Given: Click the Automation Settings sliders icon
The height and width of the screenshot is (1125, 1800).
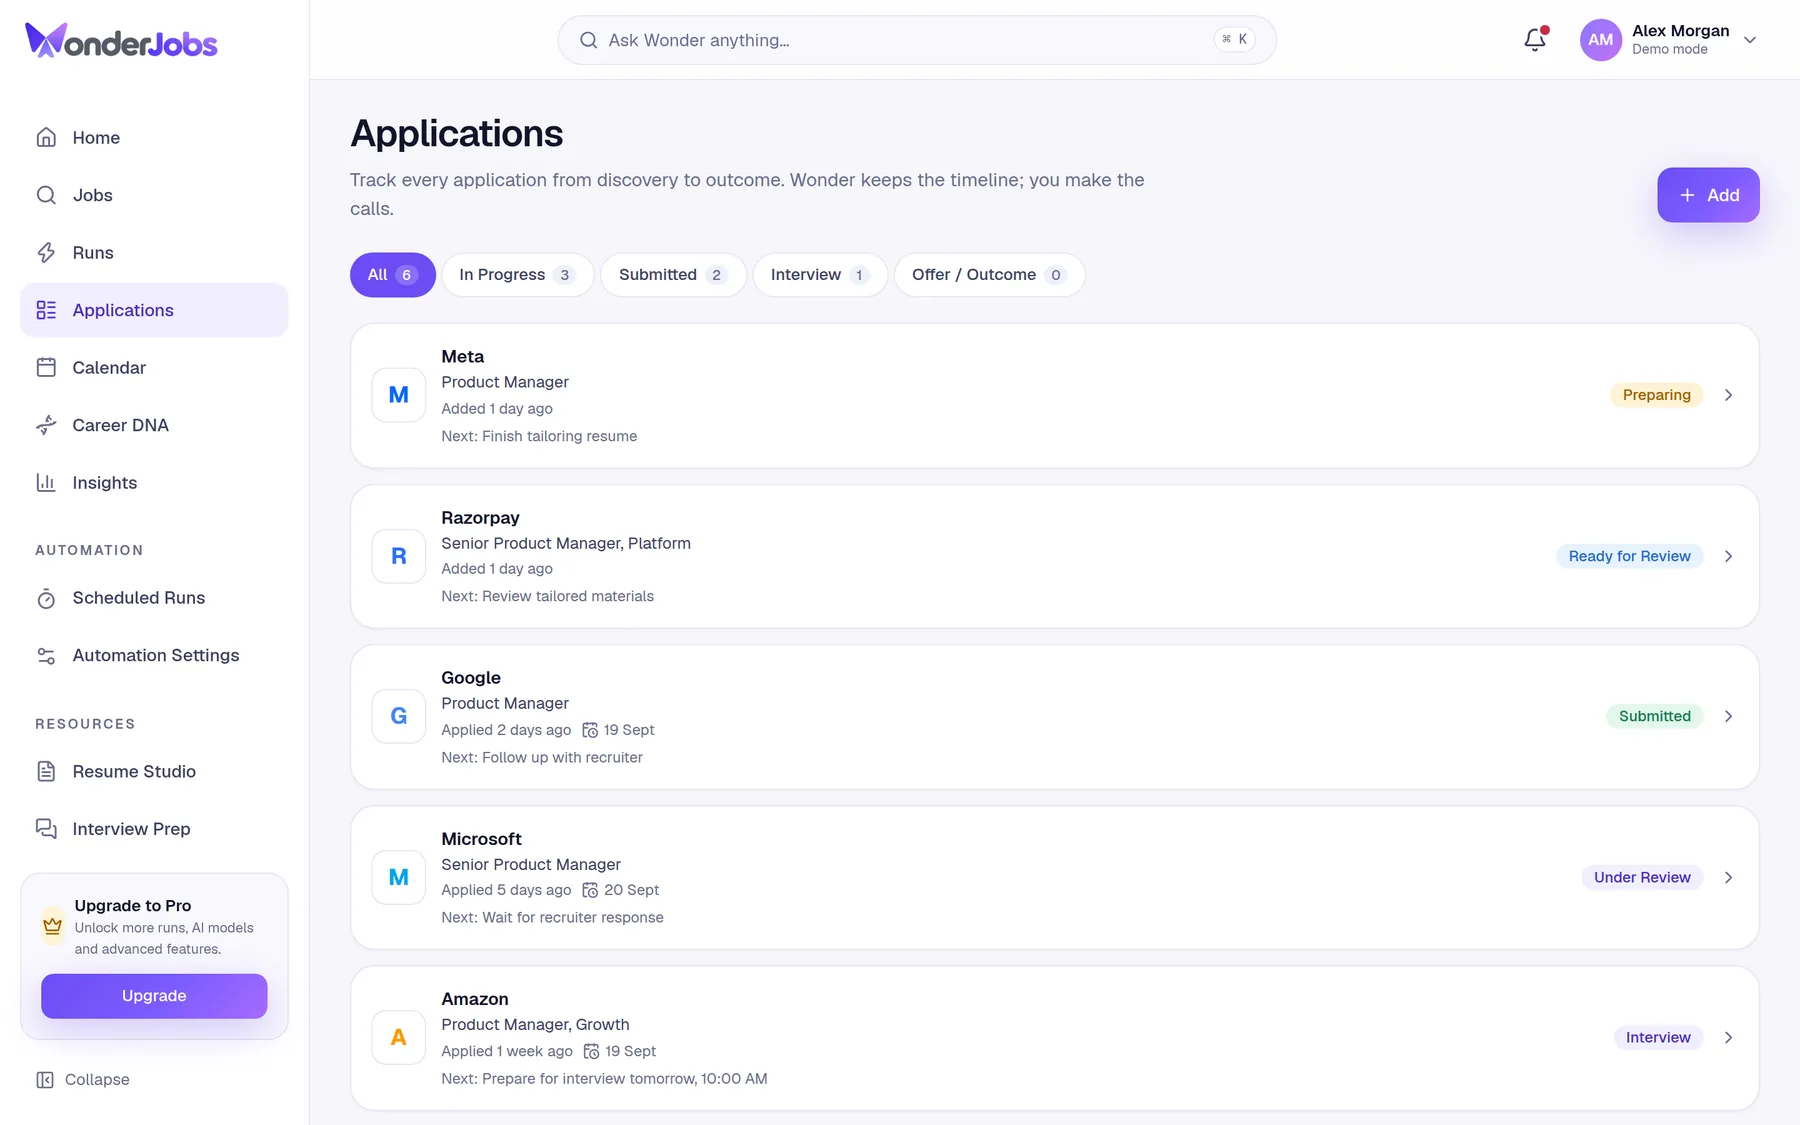Looking at the screenshot, I should click(x=46, y=656).
